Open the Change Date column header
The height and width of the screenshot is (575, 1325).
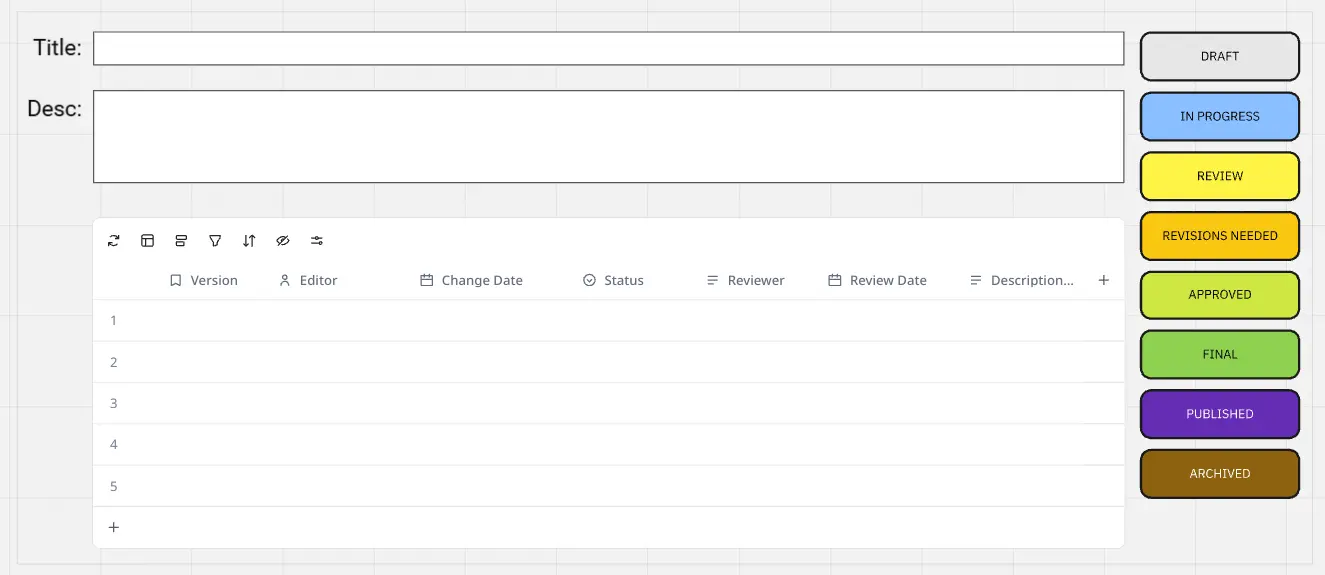(x=471, y=281)
